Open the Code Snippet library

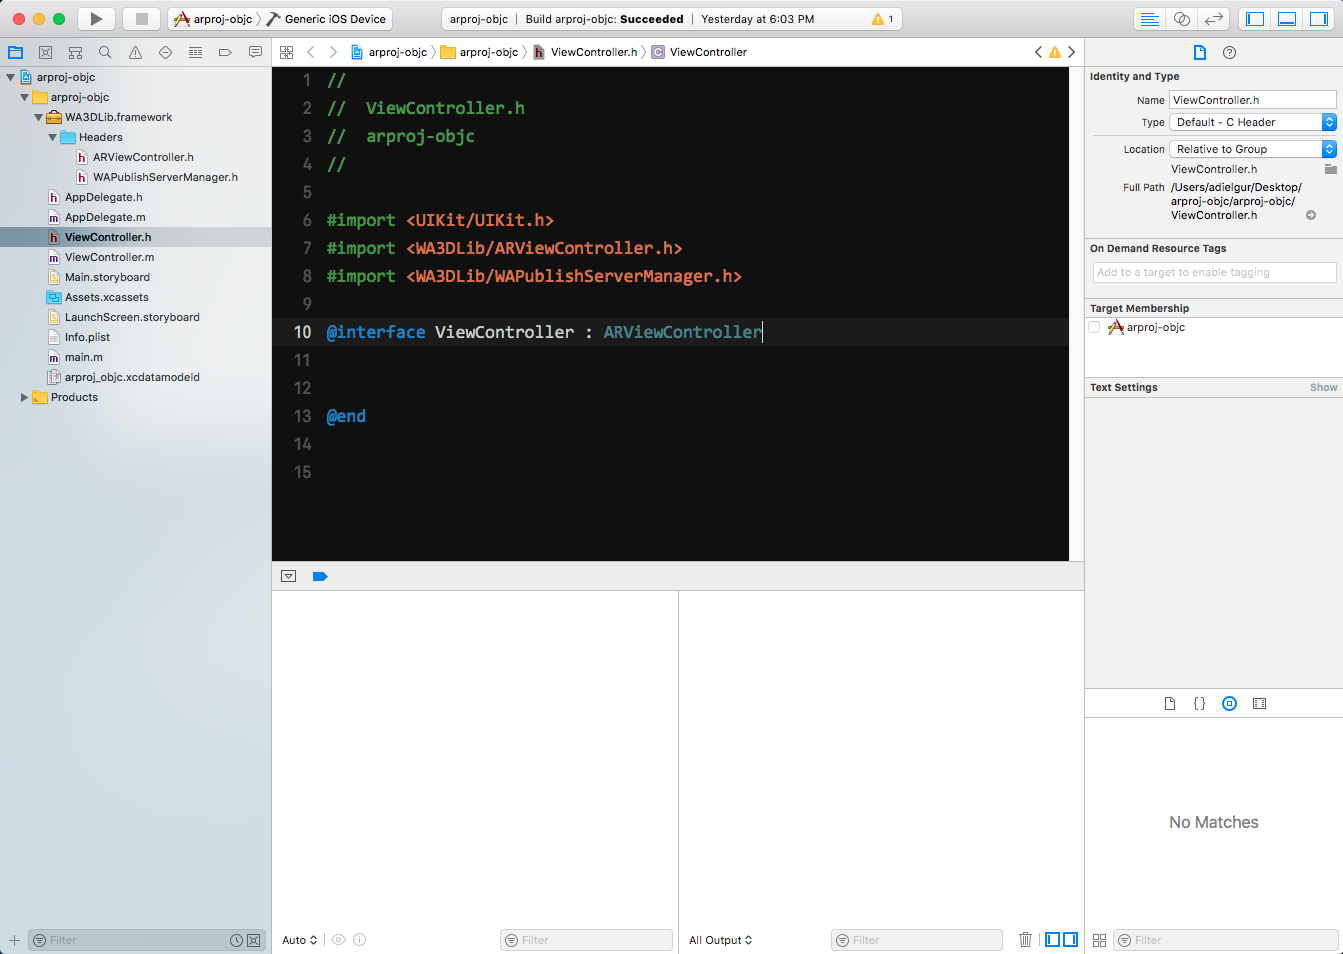click(1200, 704)
